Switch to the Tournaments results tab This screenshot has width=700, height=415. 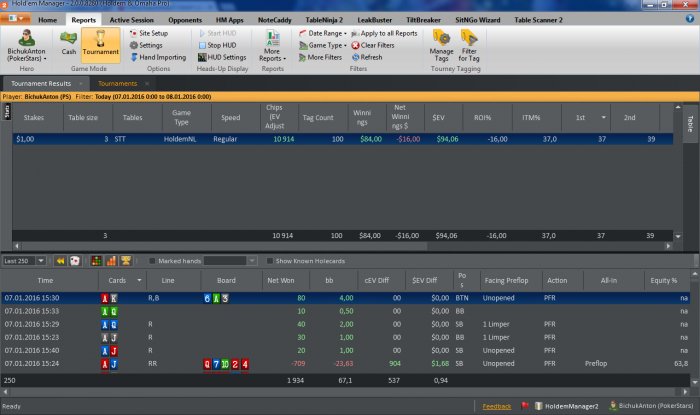pyautogui.click(x=118, y=83)
